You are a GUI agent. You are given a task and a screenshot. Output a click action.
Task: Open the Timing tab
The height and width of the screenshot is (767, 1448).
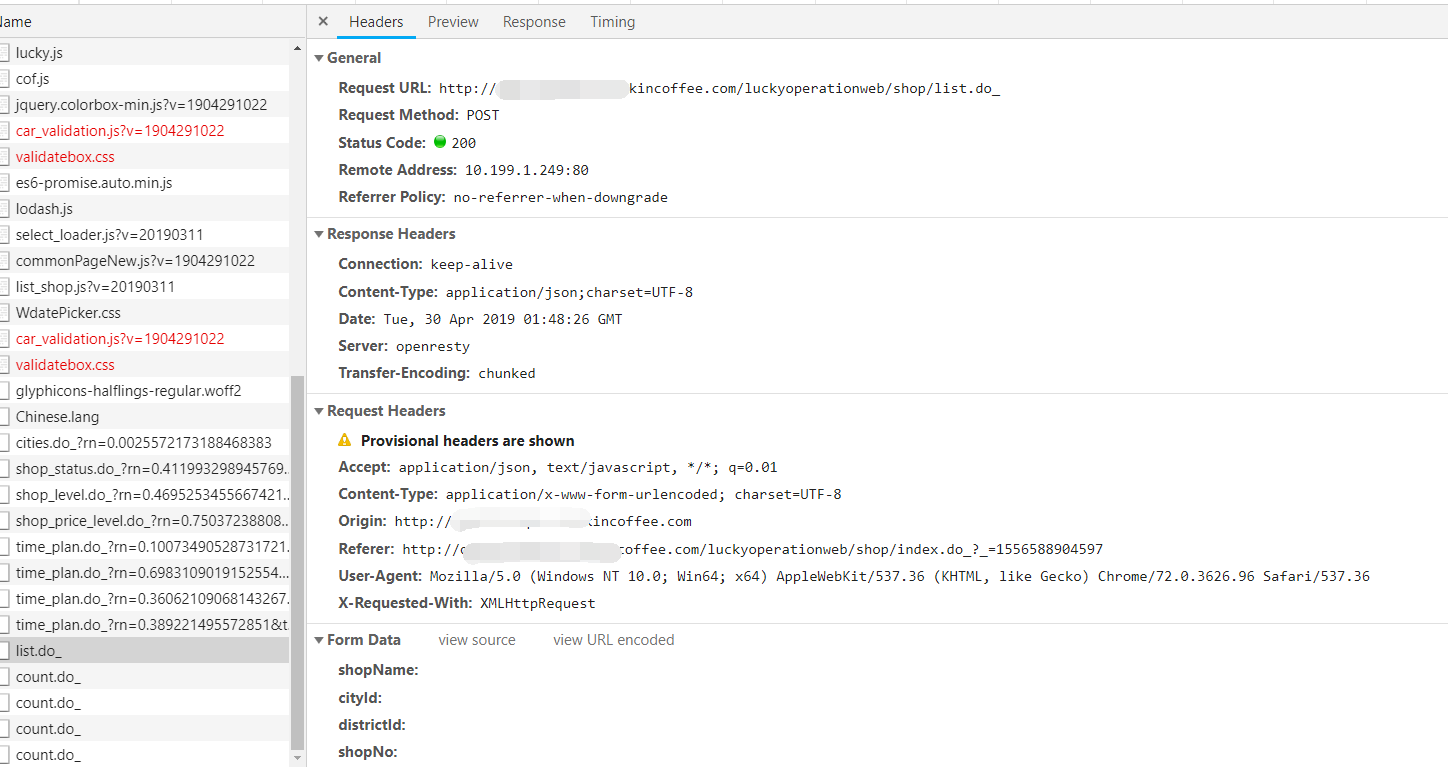[612, 22]
